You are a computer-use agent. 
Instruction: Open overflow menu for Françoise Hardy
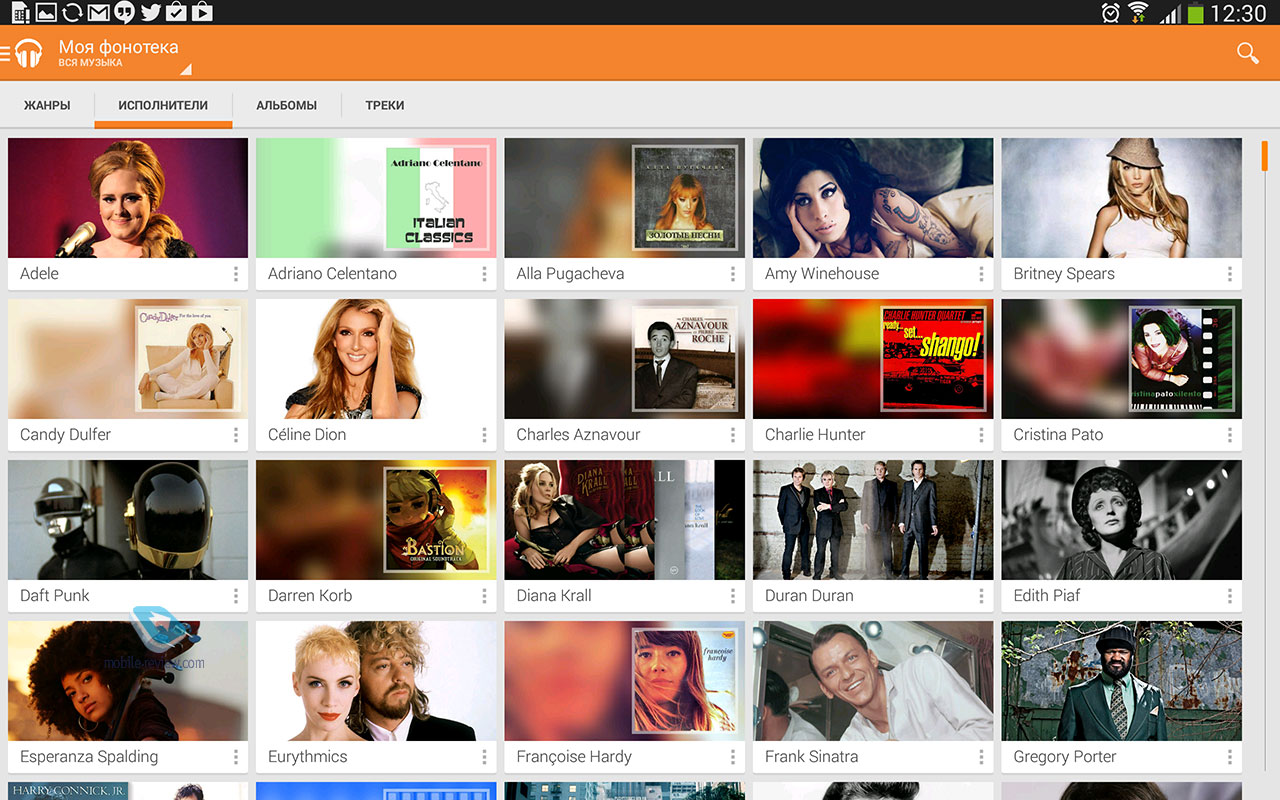[x=733, y=757]
